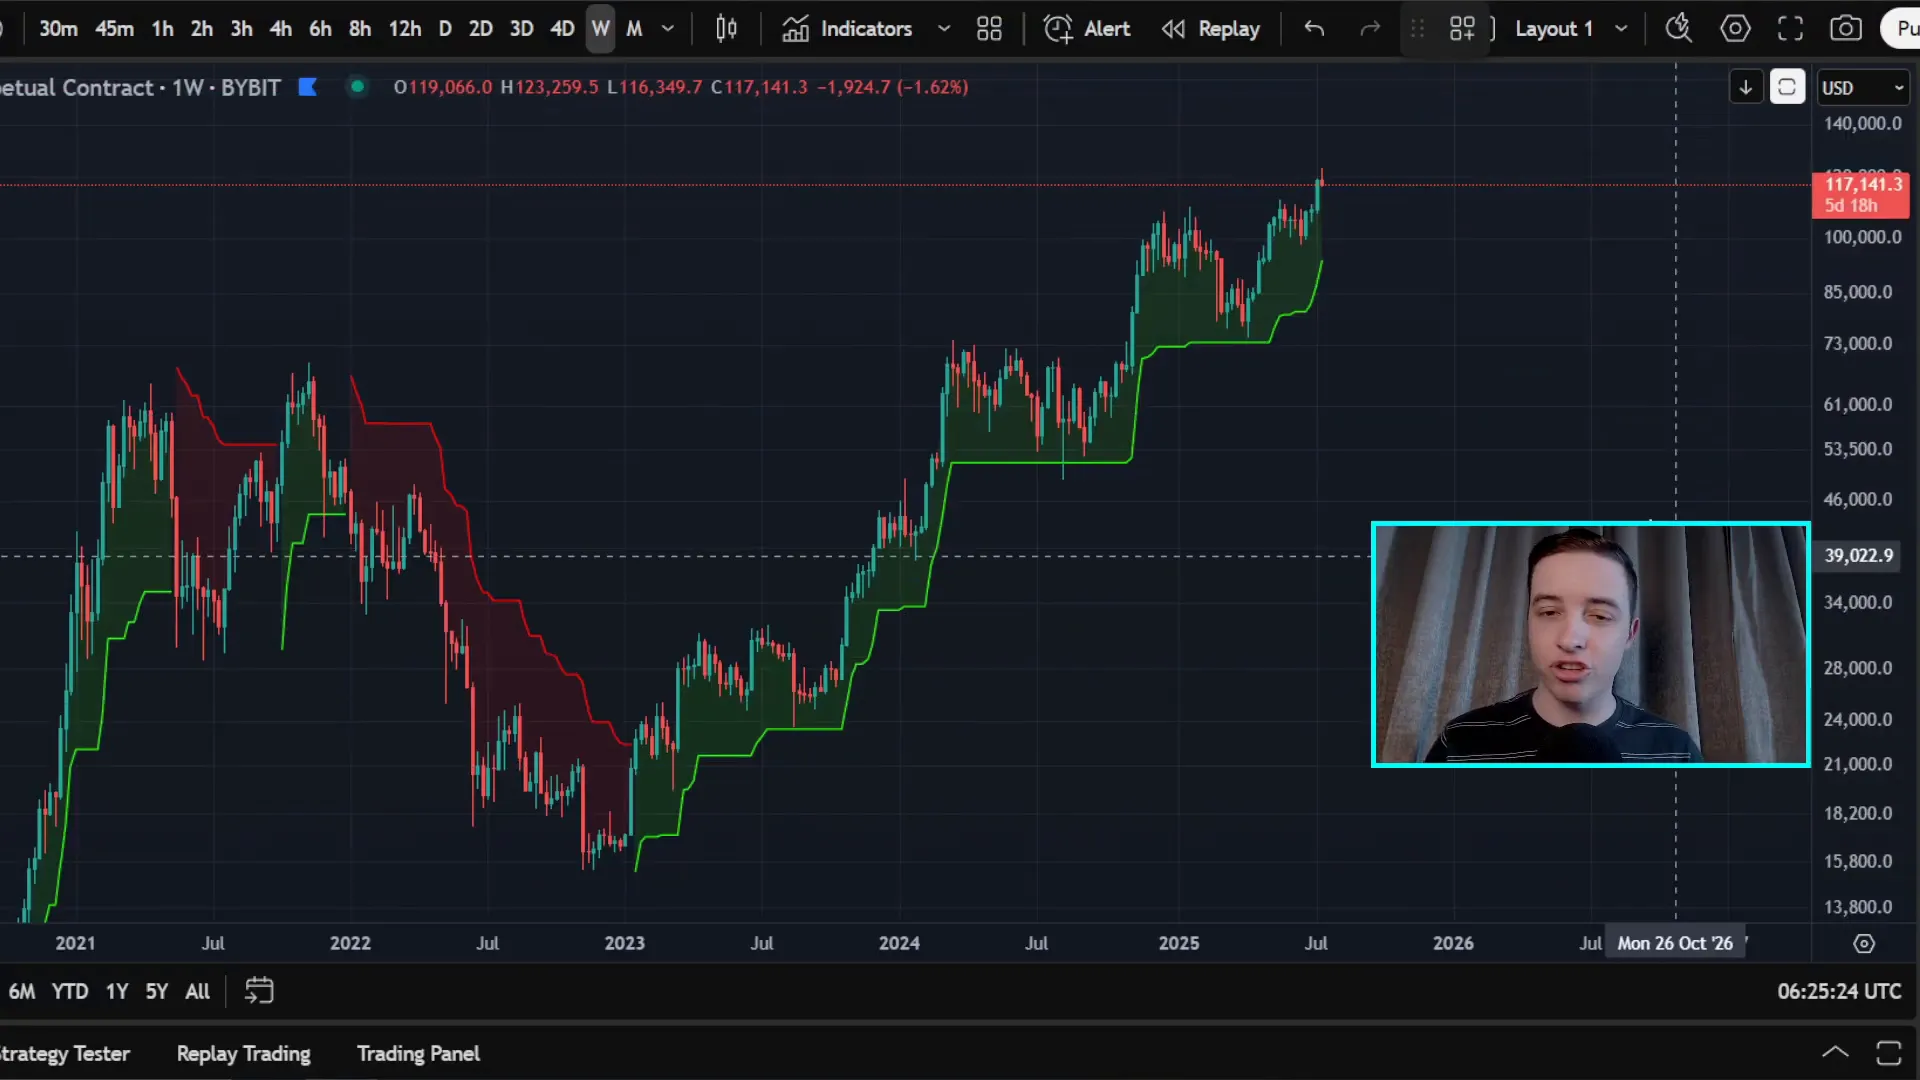Image resolution: width=1920 pixels, height=1080 pixels.
Task: Take a chart snapshot with camera icon
Action: (x=1846, y=29)
